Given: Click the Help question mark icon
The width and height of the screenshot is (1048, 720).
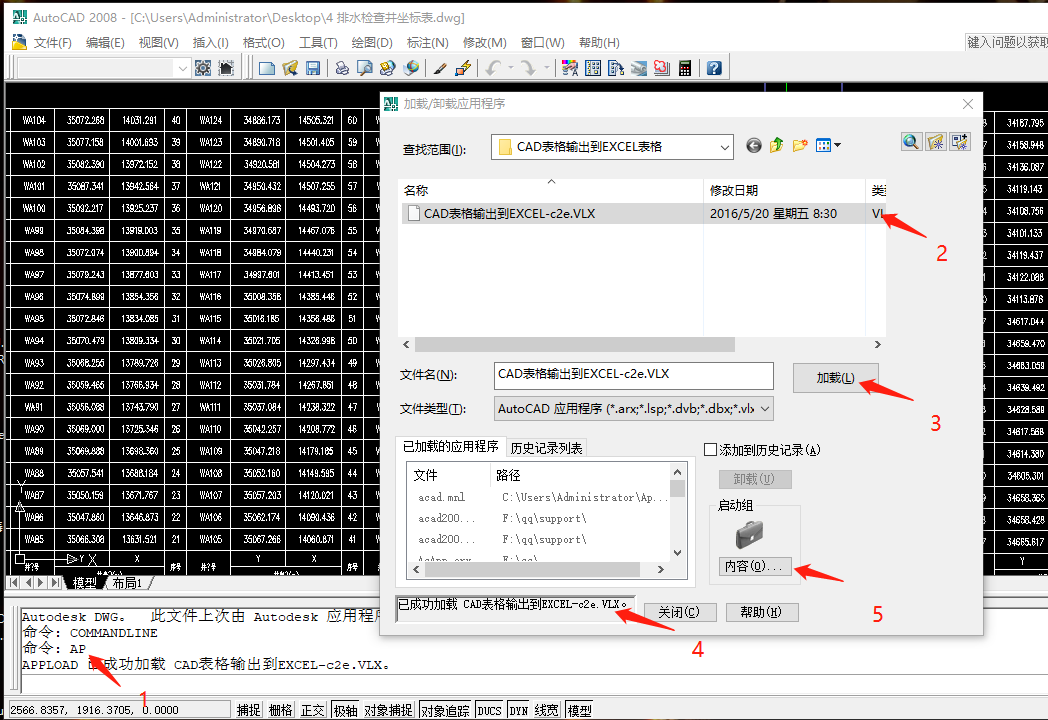Looking at the screenshot, I should (x=714, y=68).
